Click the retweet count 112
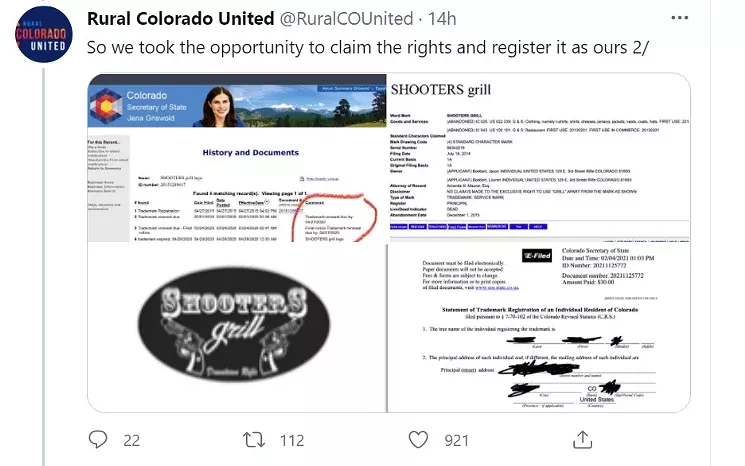 click(292, 440)
